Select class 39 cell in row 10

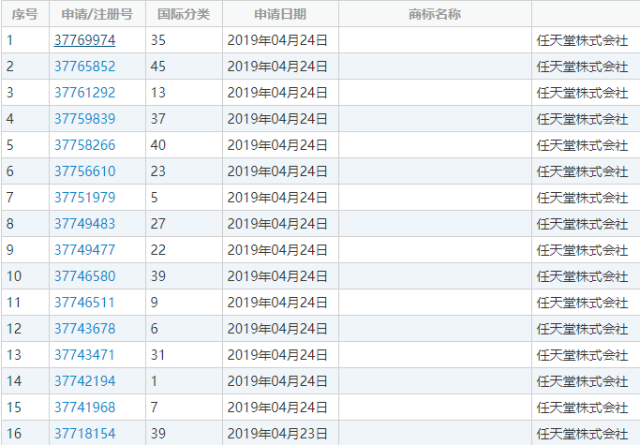[184, 276]
